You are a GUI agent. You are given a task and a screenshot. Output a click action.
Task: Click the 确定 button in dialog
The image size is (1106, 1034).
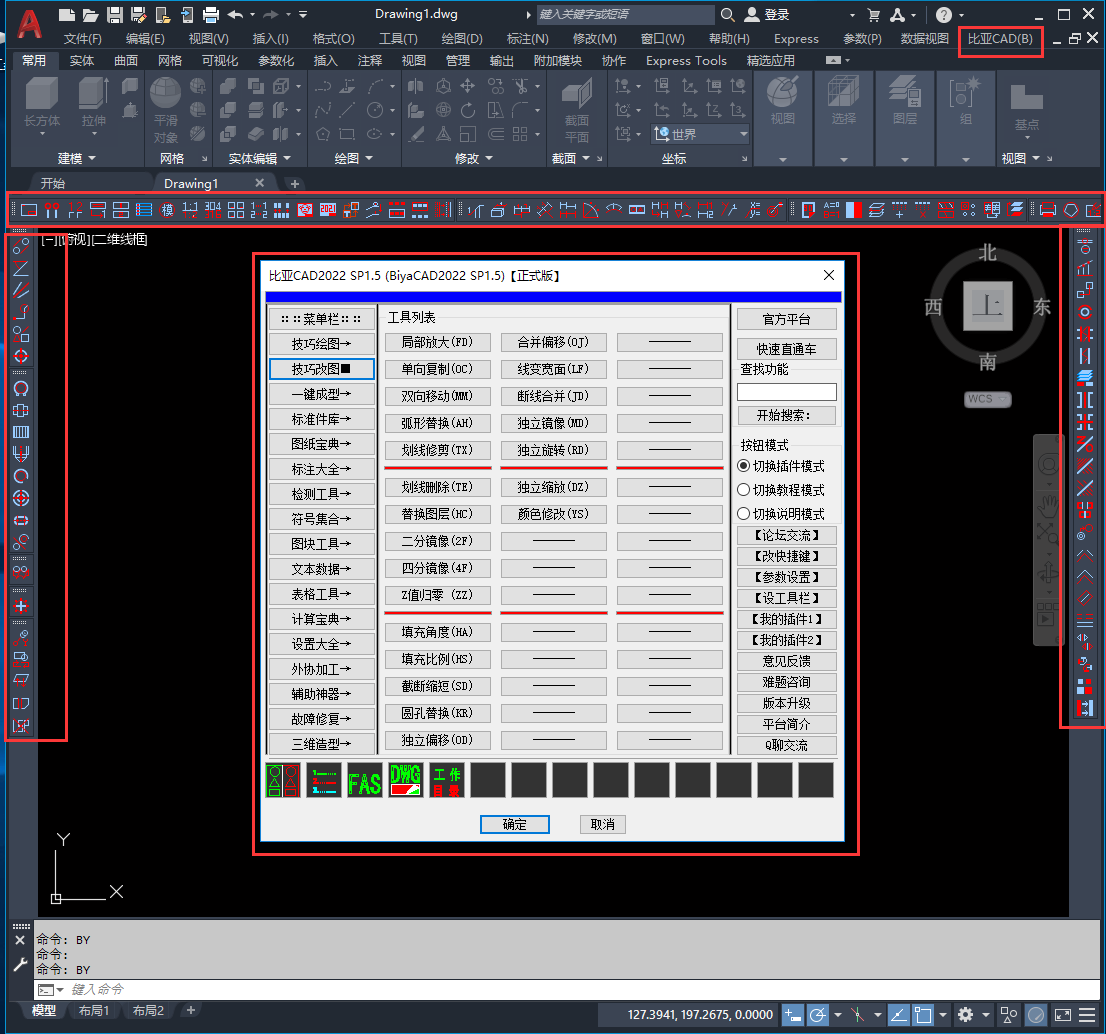(515, 825)
